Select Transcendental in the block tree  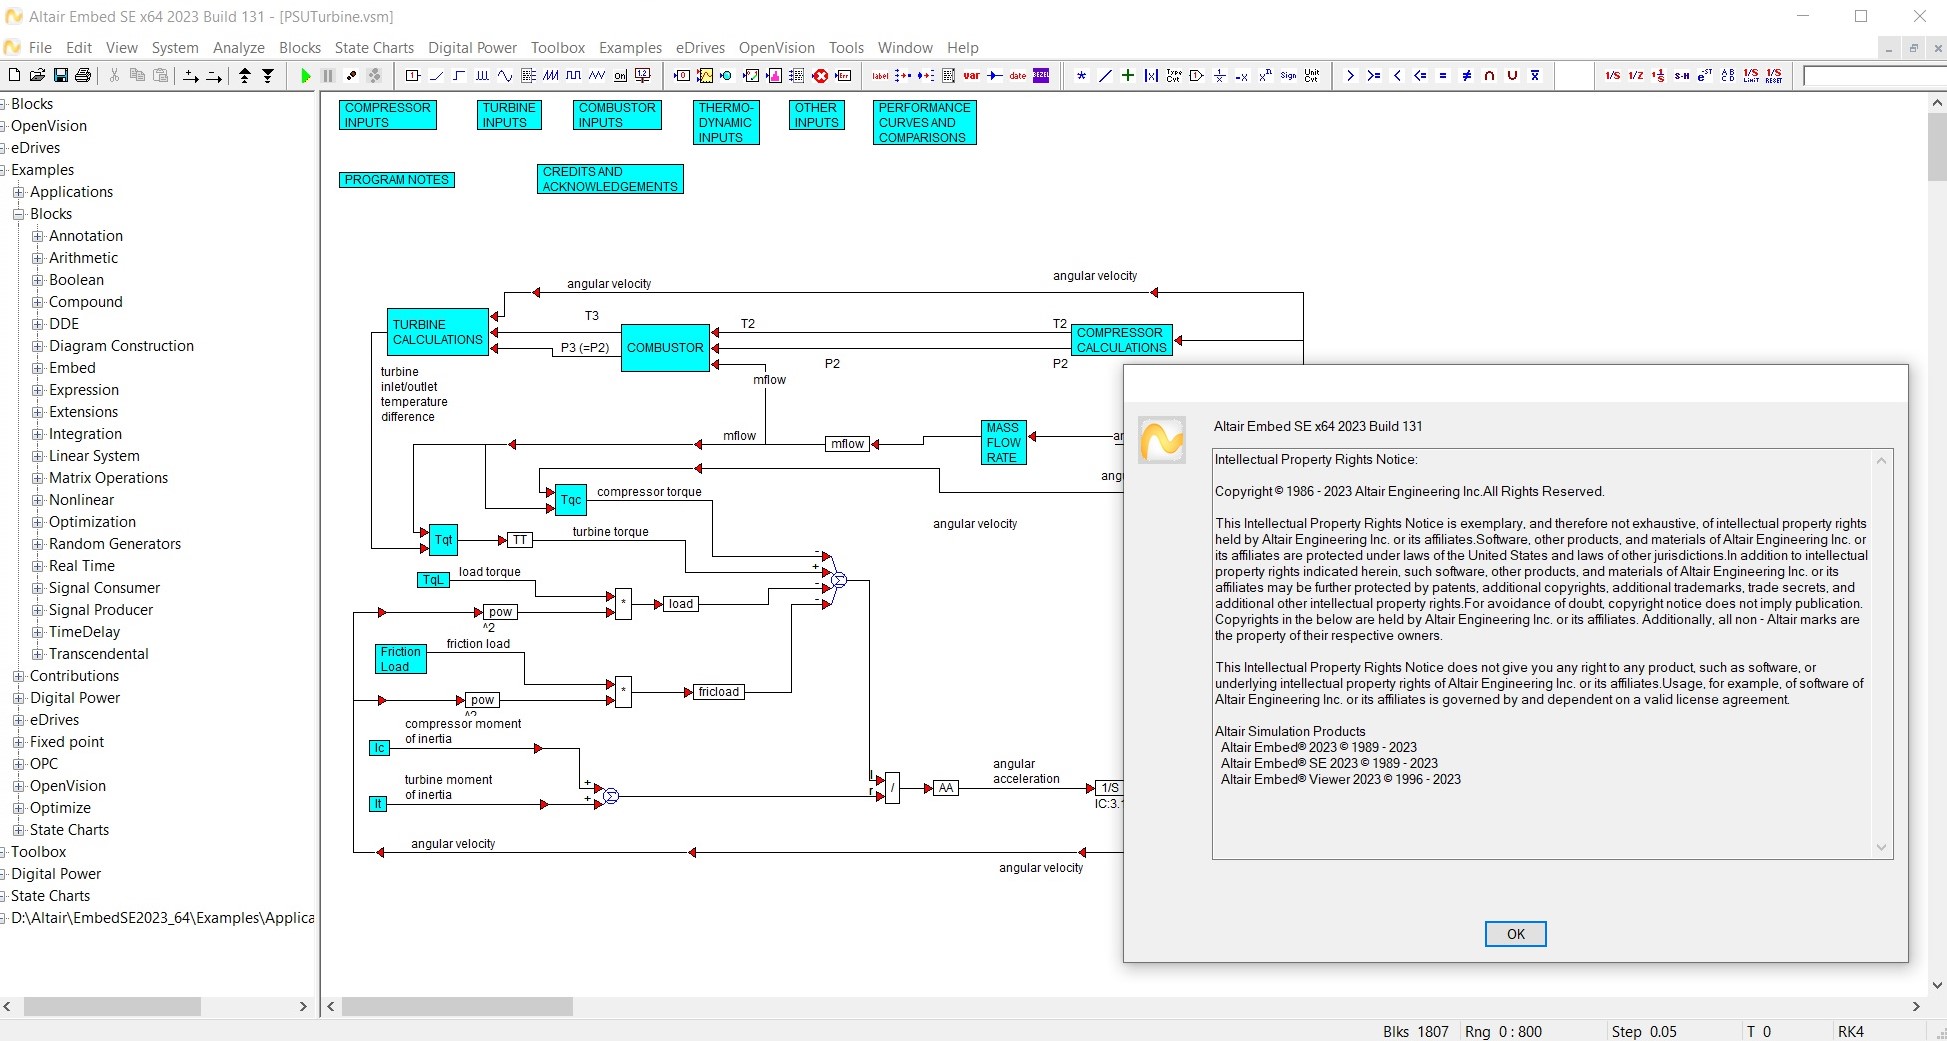[x=98, y=654]
